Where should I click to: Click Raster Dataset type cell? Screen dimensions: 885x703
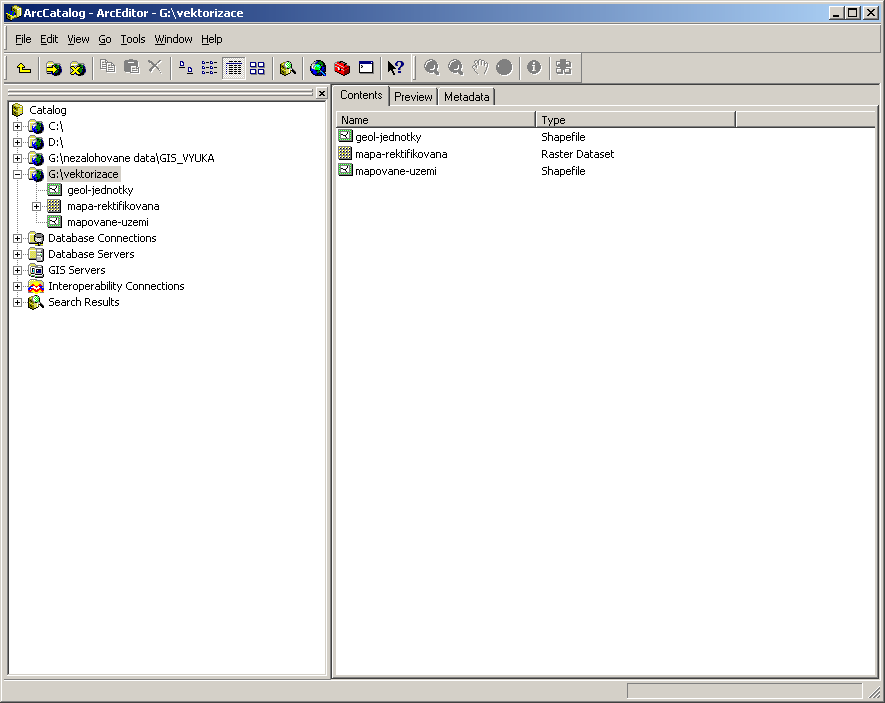pos(577,154)
